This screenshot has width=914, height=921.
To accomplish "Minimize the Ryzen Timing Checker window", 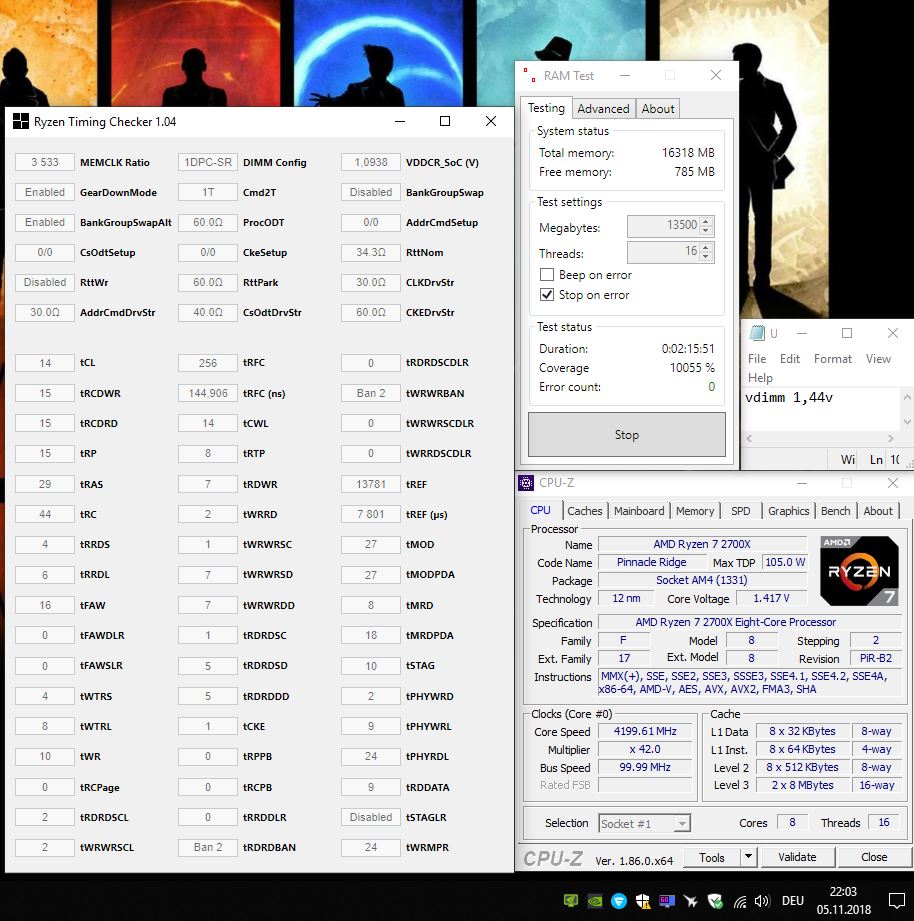I will coord(400,121).
